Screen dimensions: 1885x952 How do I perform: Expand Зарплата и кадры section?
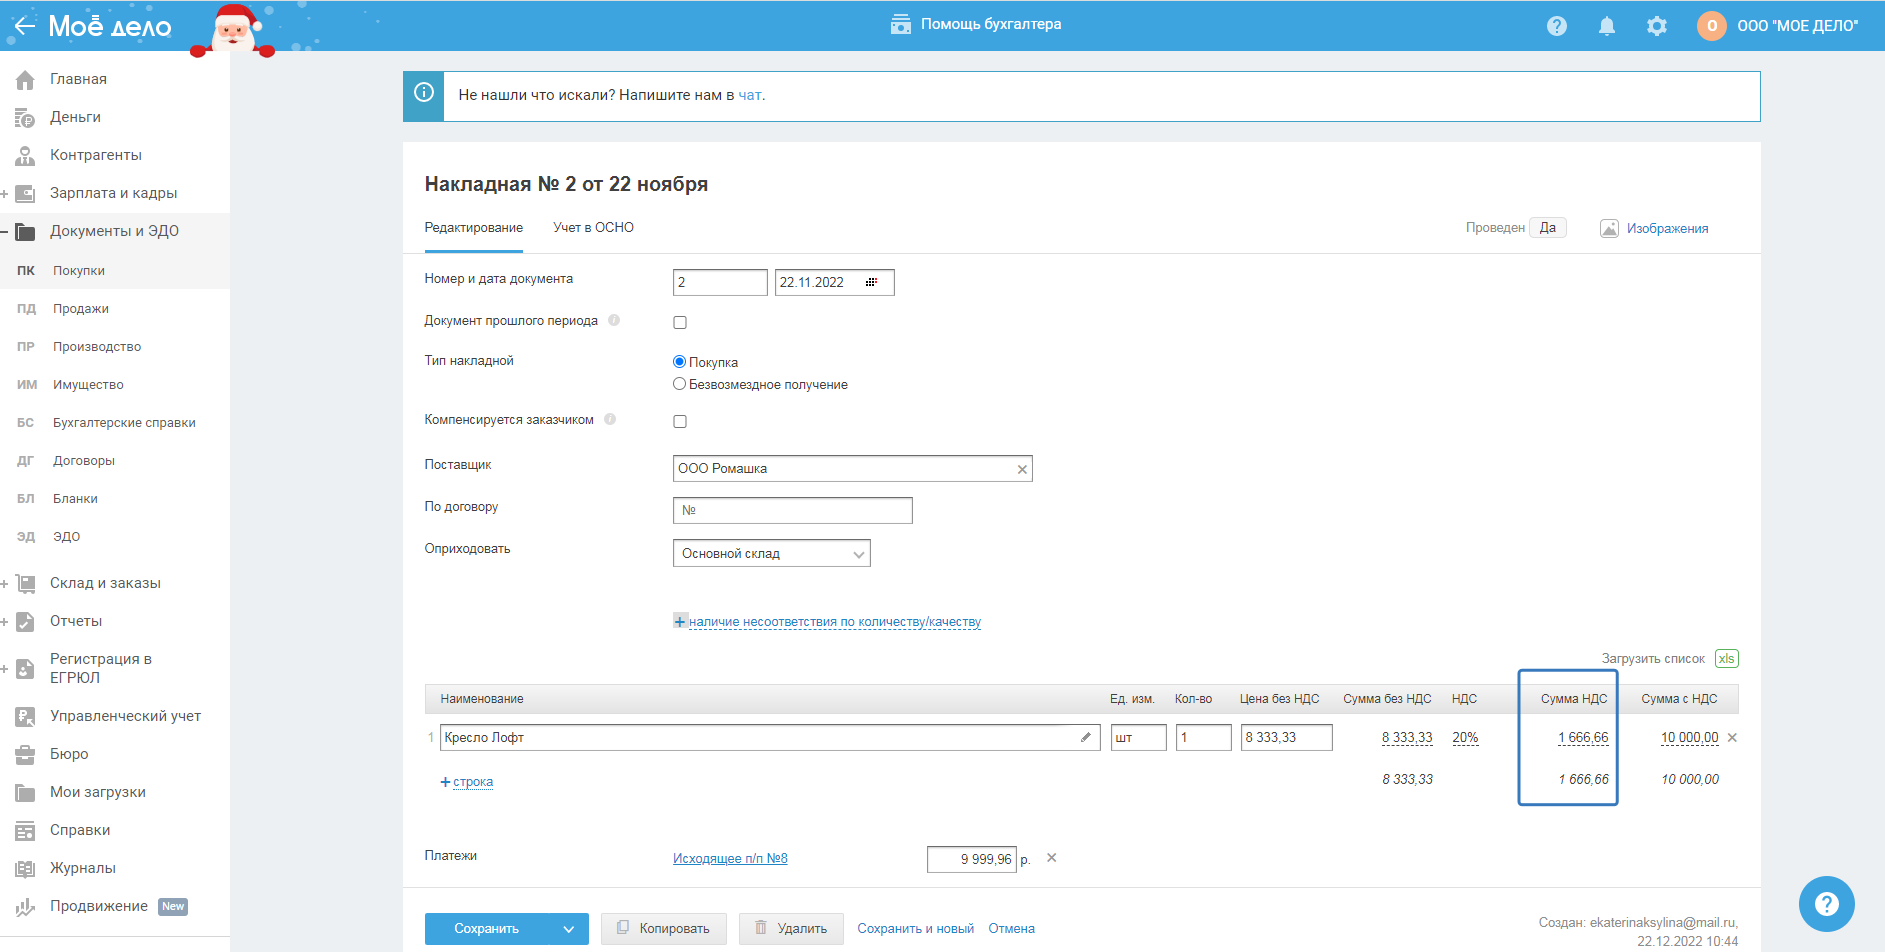5,193
